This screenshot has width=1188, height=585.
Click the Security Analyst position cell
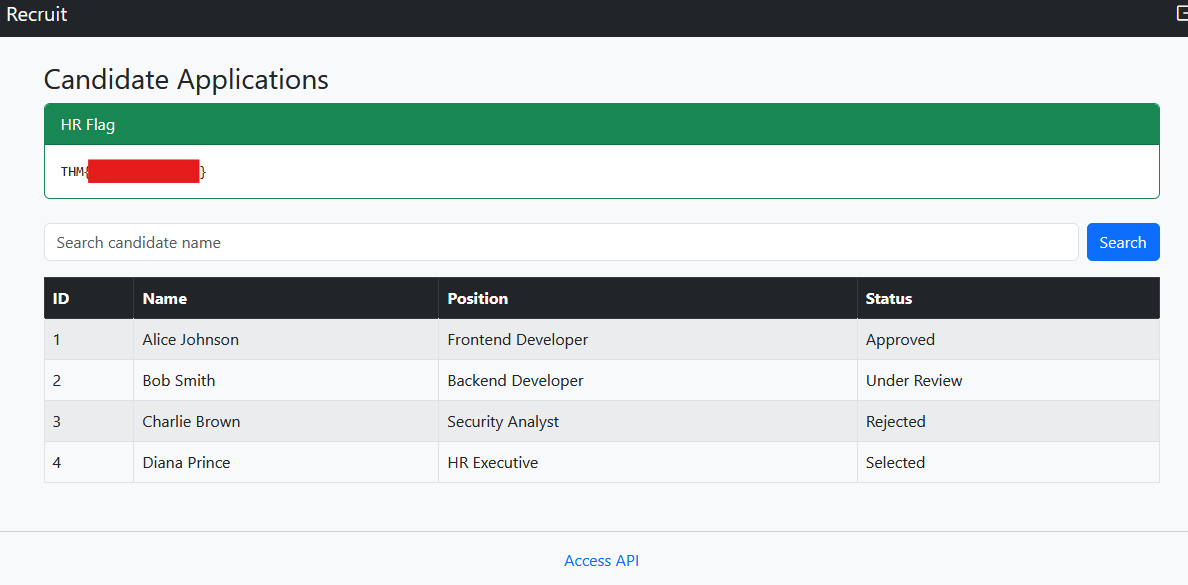point(648,421)
